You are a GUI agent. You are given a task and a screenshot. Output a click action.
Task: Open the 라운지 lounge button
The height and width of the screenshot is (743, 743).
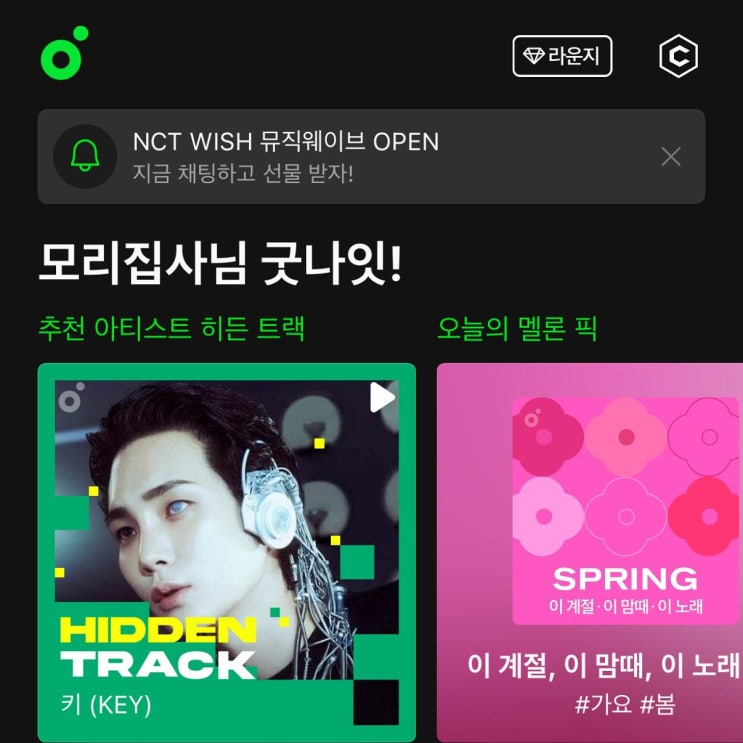562,56
